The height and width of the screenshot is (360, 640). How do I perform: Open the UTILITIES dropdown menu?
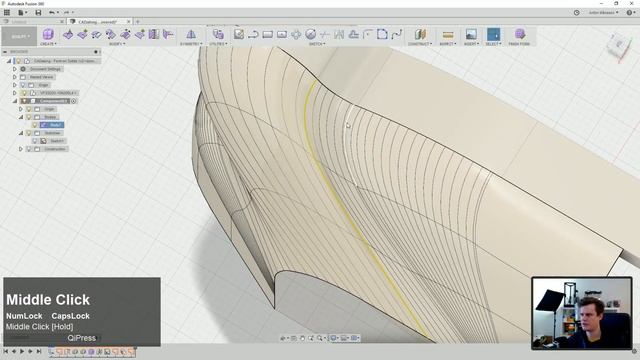coord(218,44)
